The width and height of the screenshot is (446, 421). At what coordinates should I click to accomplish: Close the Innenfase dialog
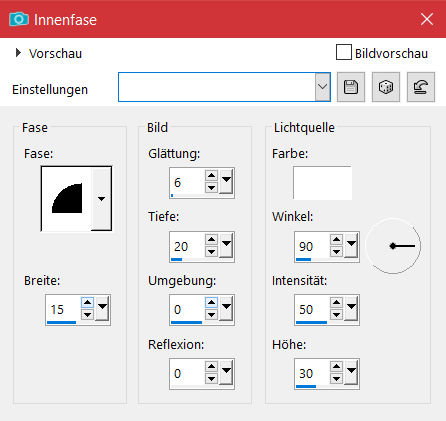point(427,19)
